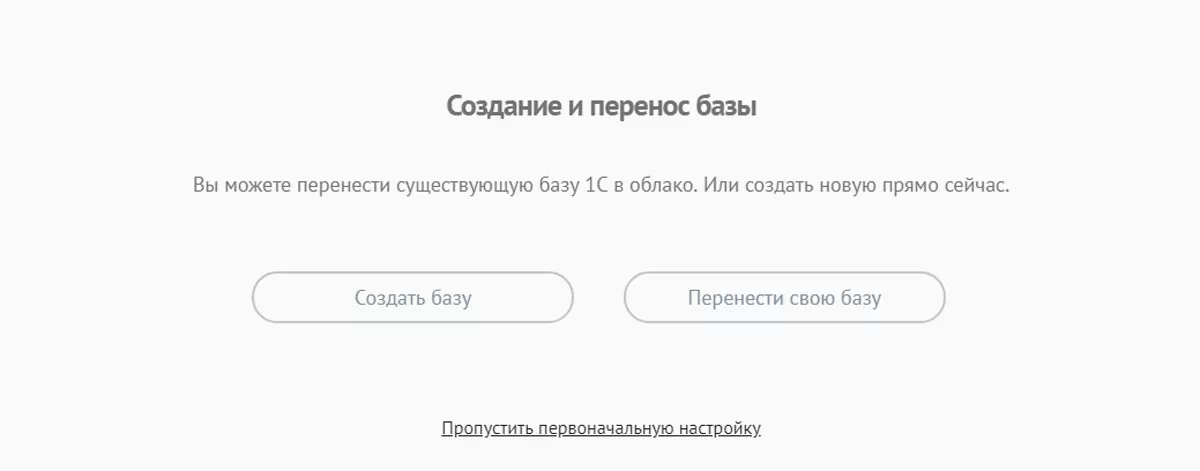Click the heading "Создание и перенос базы"

pyautogui.click(x=601, y=107)
